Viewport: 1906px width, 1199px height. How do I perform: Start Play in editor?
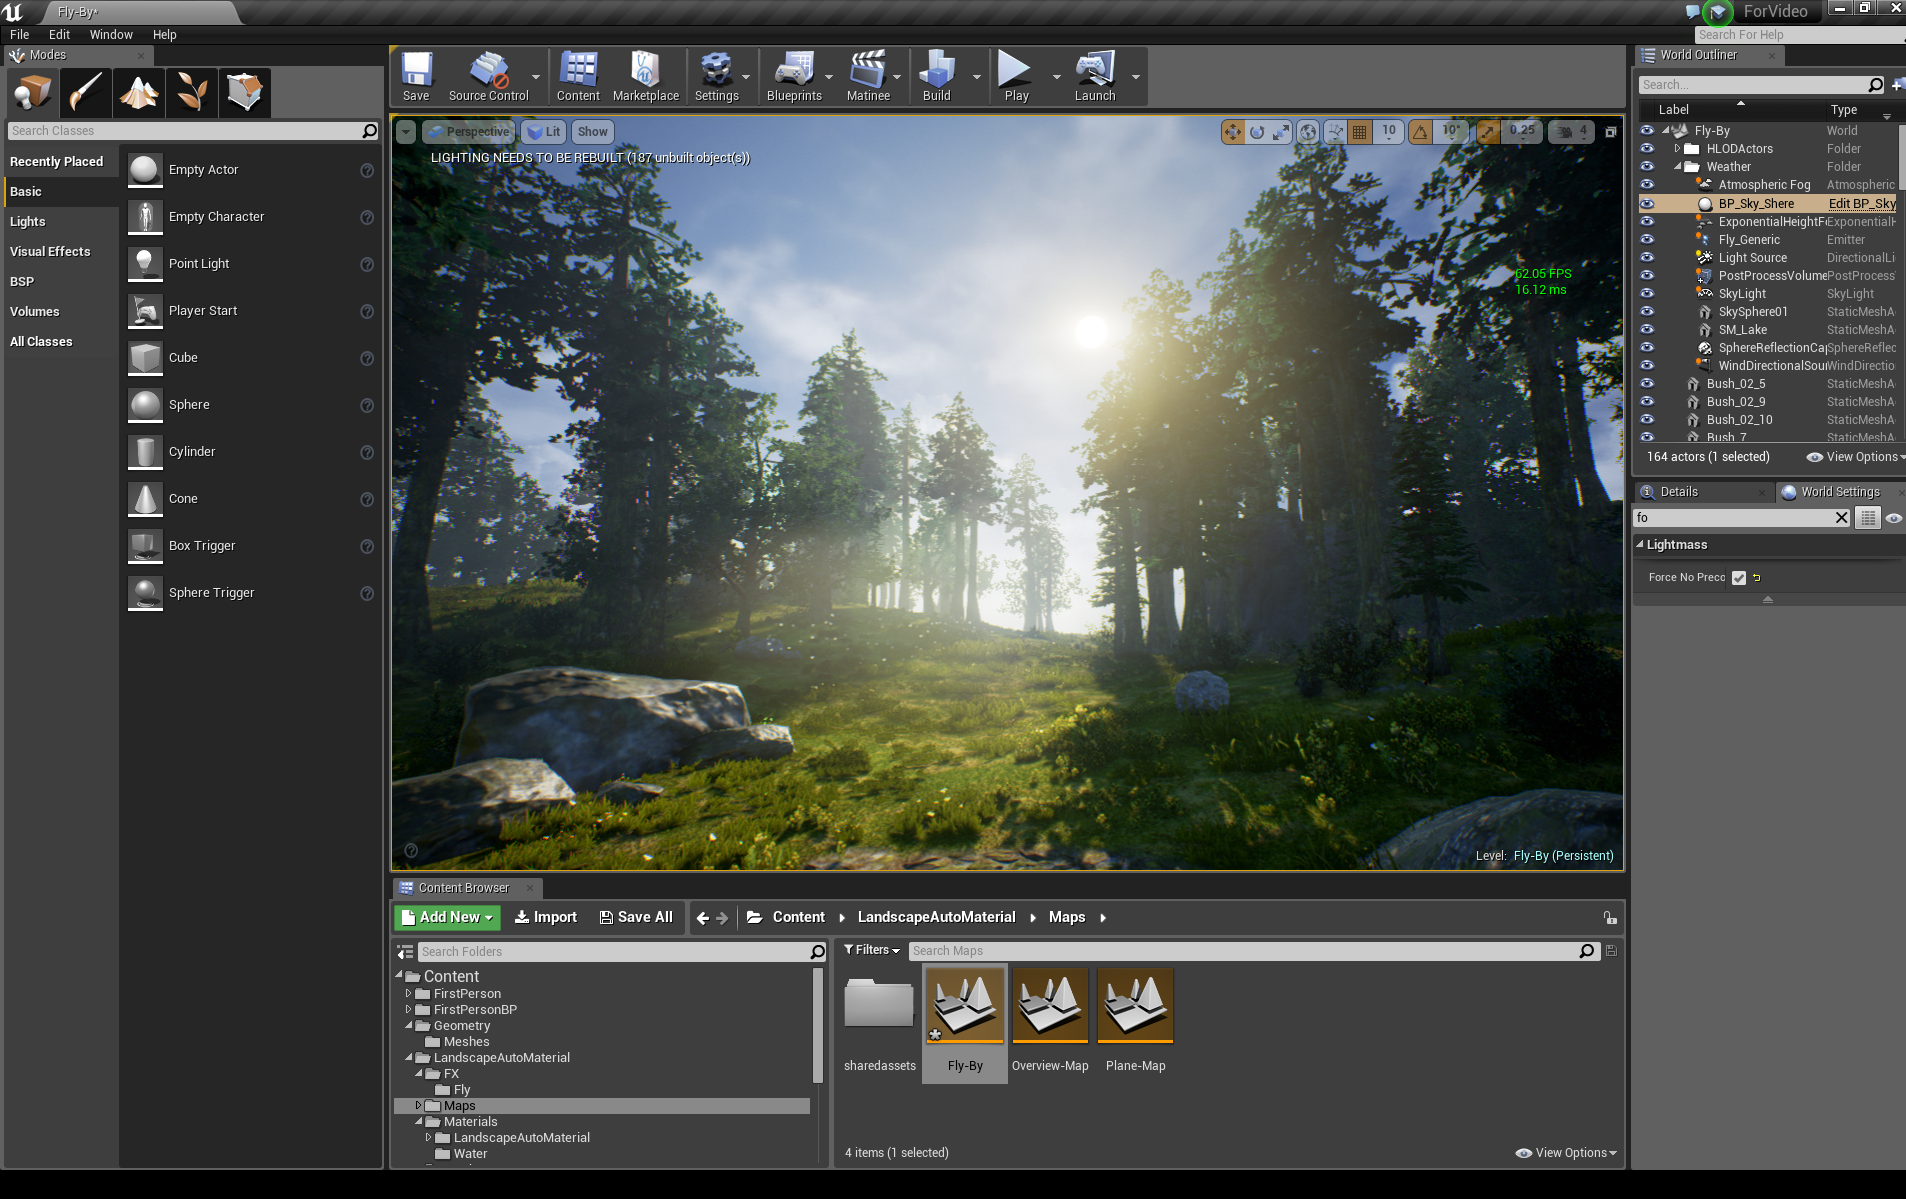(x=1016, y=77)
